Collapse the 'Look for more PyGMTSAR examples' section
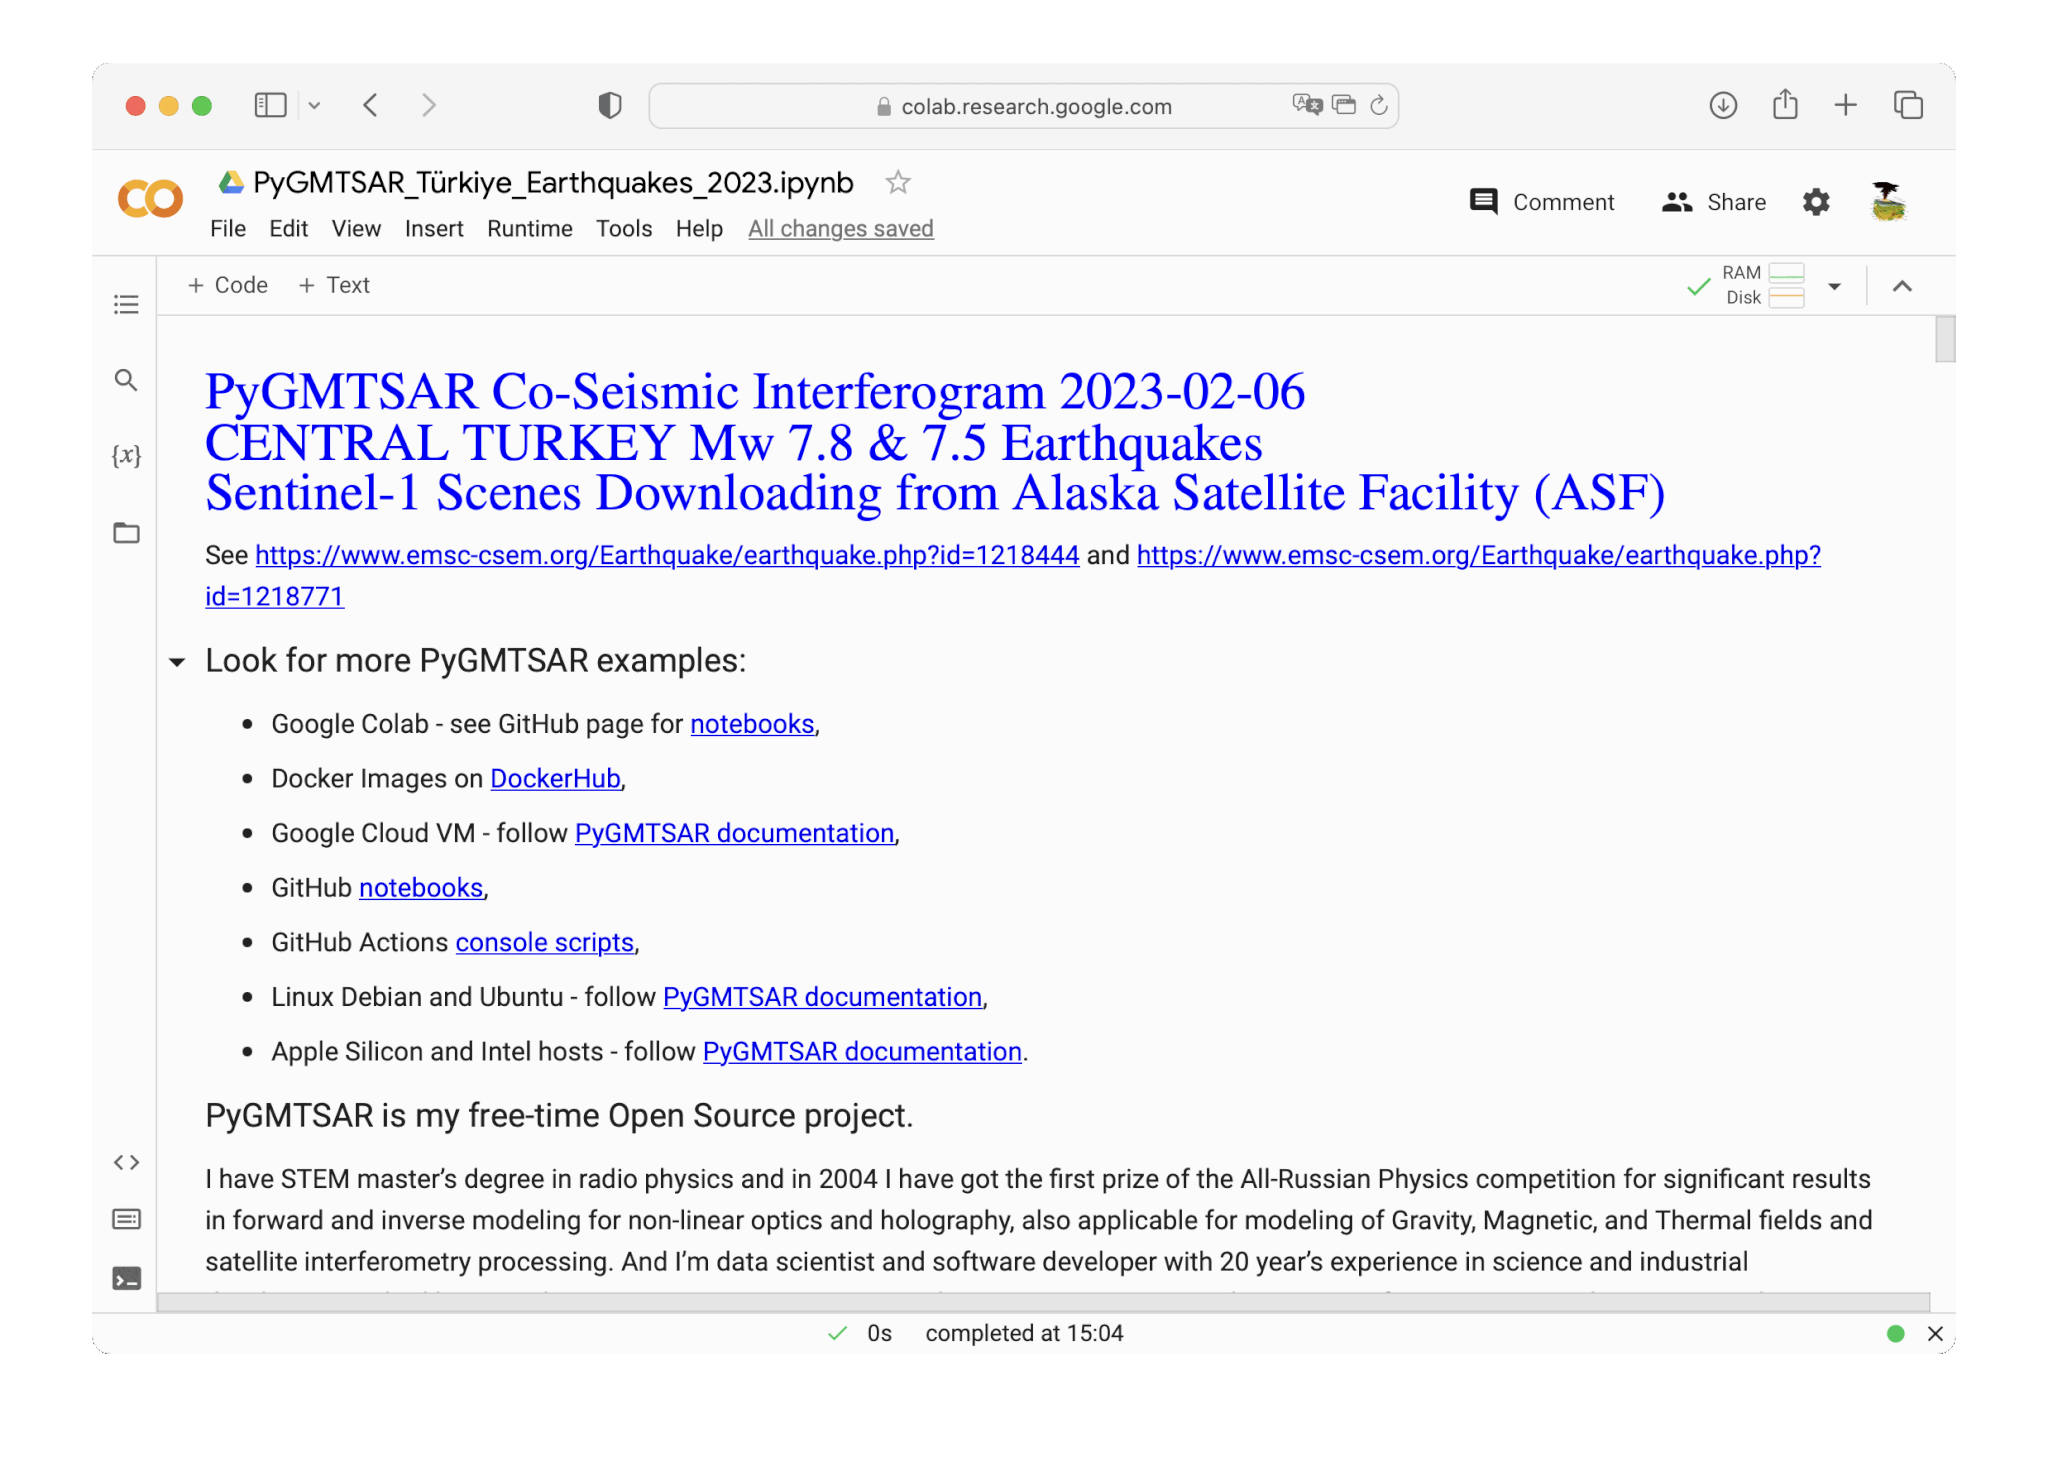This screenshot has width=2048, height=1476. (177, 662)
